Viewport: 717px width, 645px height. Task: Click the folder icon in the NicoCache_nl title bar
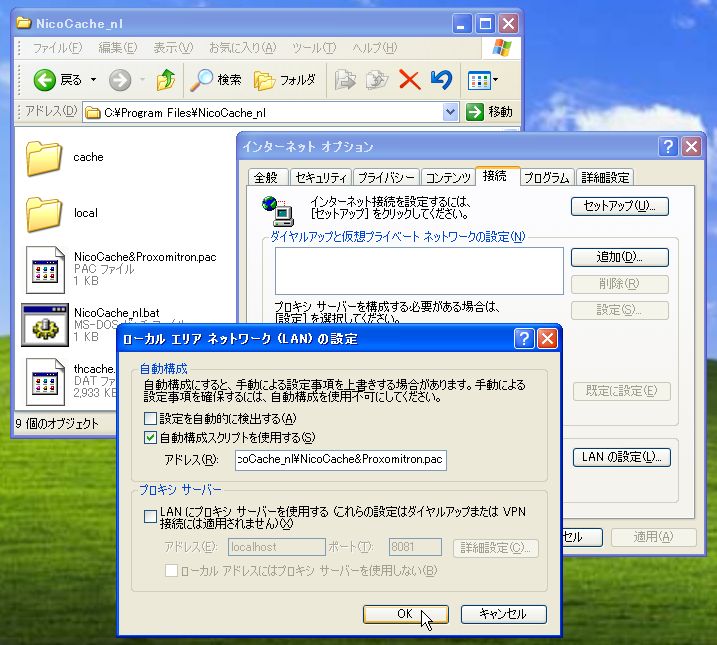pyautogui.click(x=24, y=23)
